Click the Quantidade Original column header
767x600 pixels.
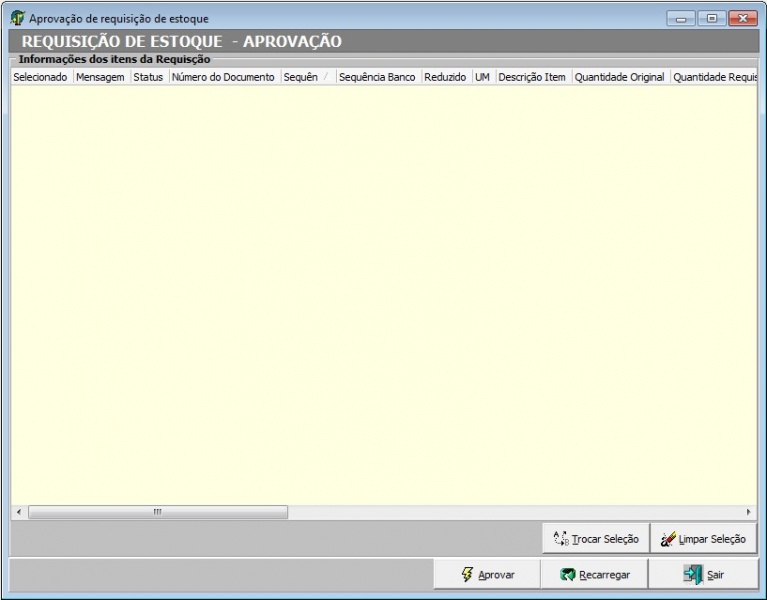(619, 77)
